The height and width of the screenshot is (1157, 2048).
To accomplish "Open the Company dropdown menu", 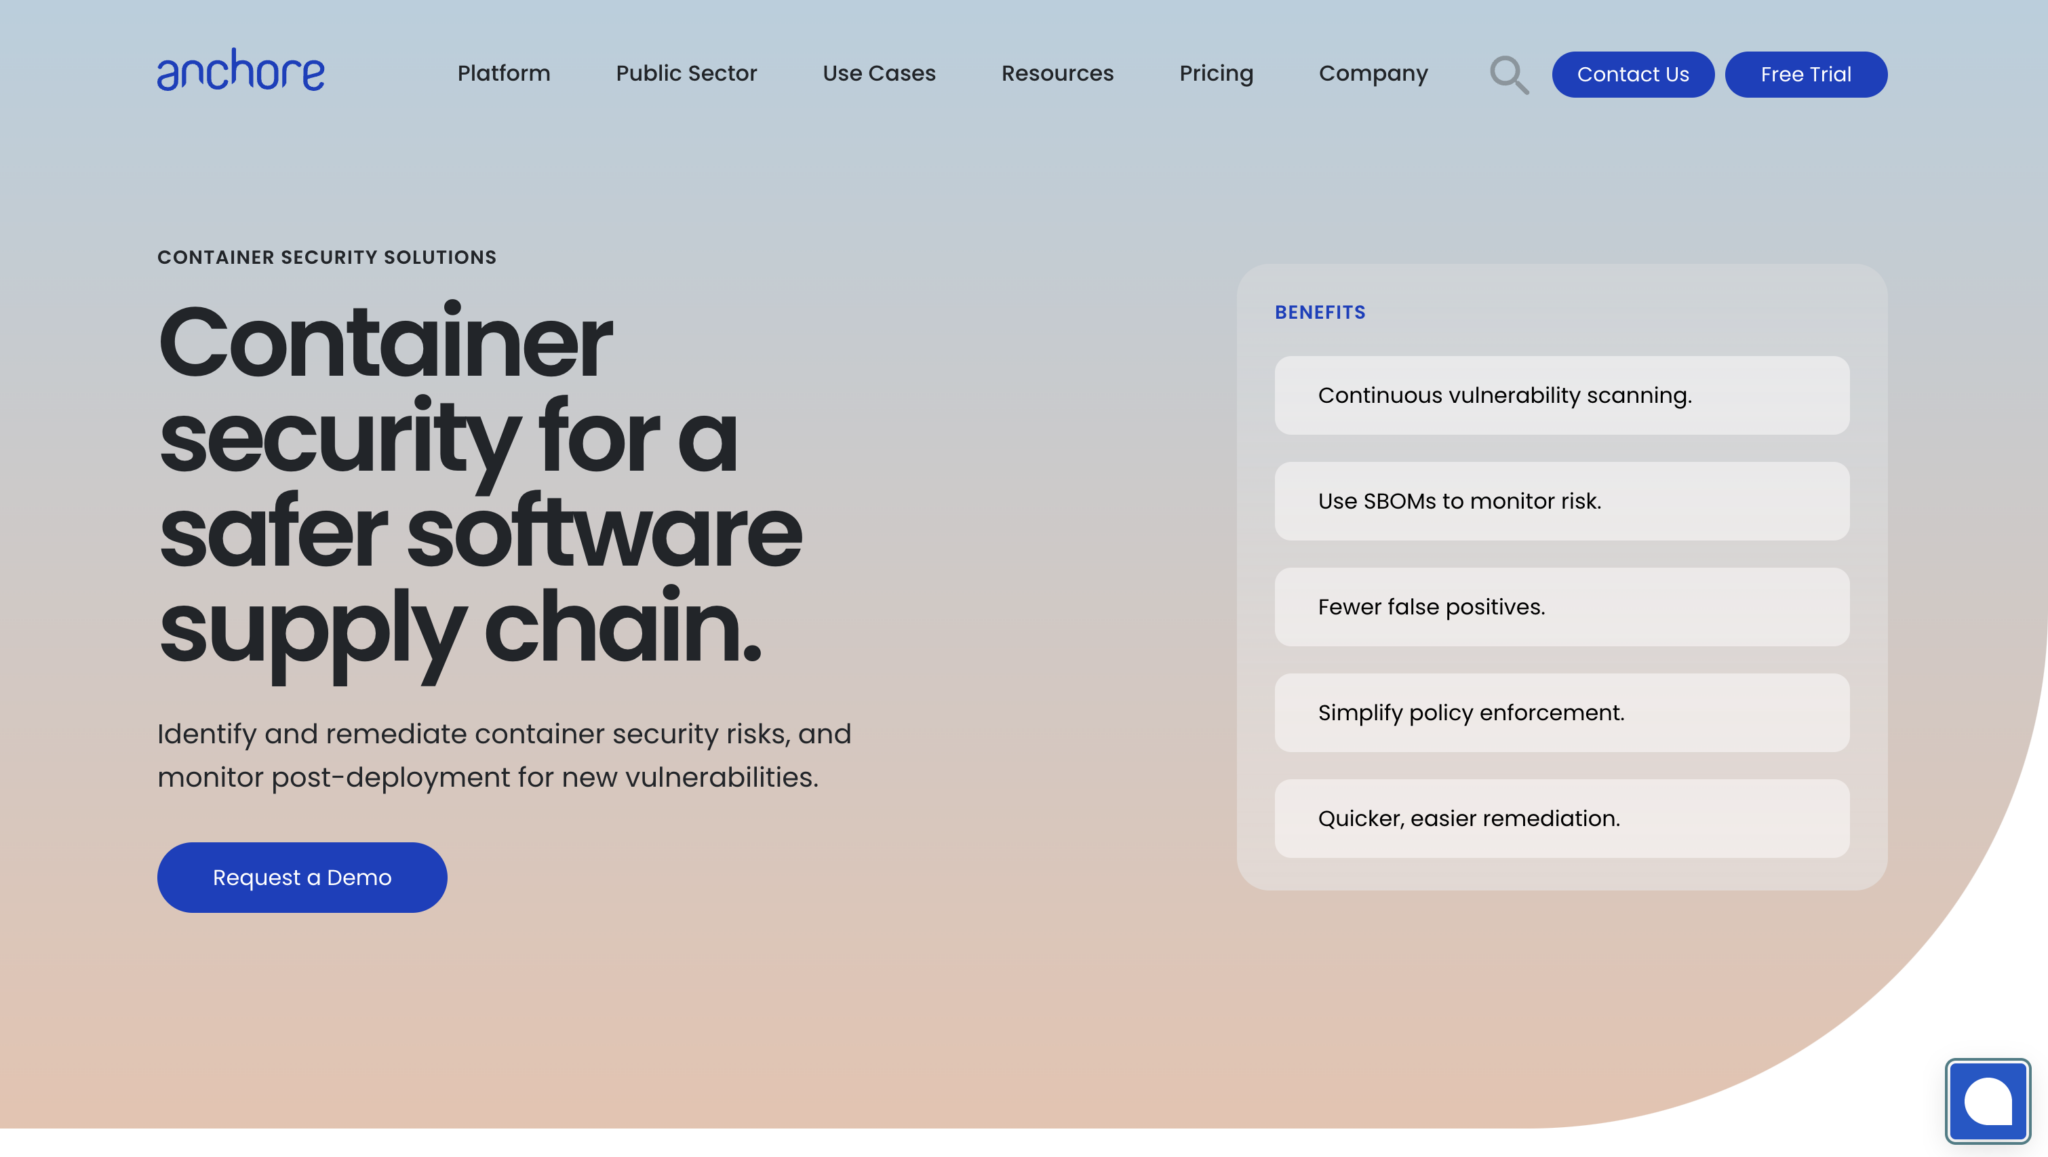I will coord(1372,73).
